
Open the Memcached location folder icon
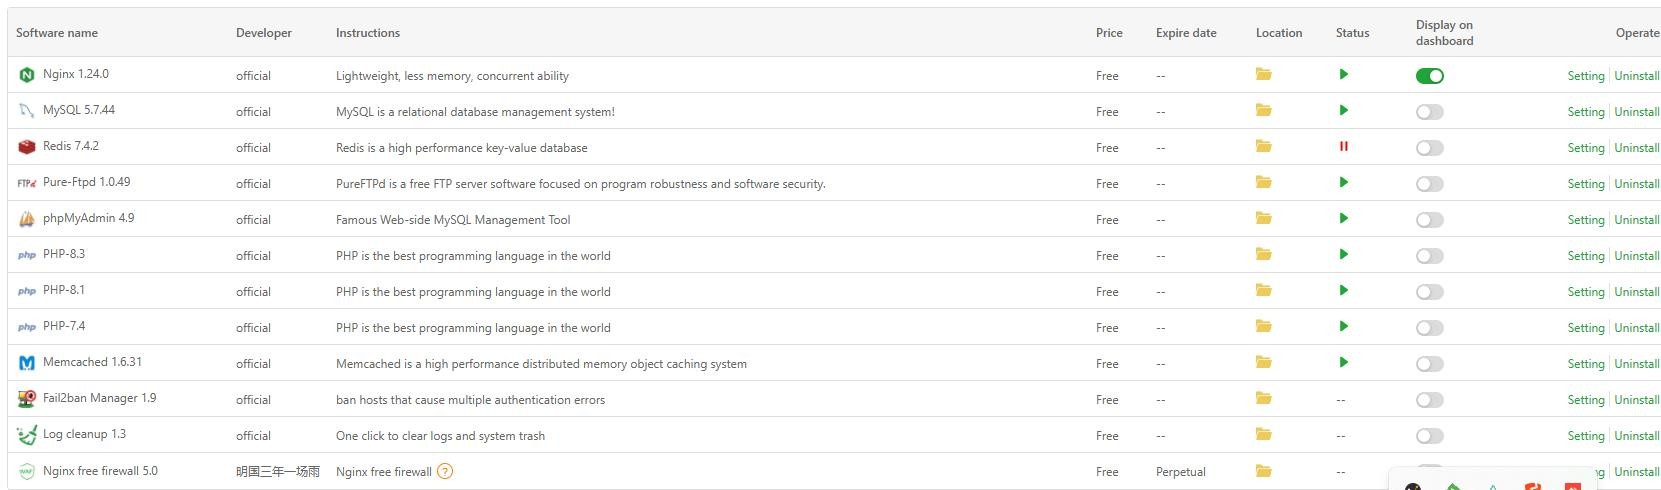click(x=1264, y=362)
